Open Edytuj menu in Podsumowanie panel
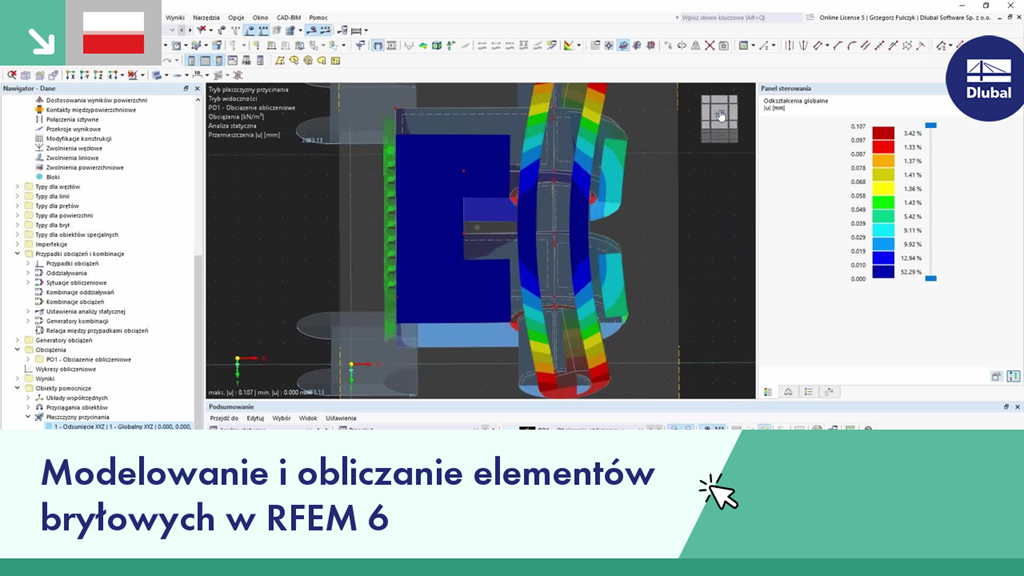This screenshot has width=1024, height=576. coord(255,418)
